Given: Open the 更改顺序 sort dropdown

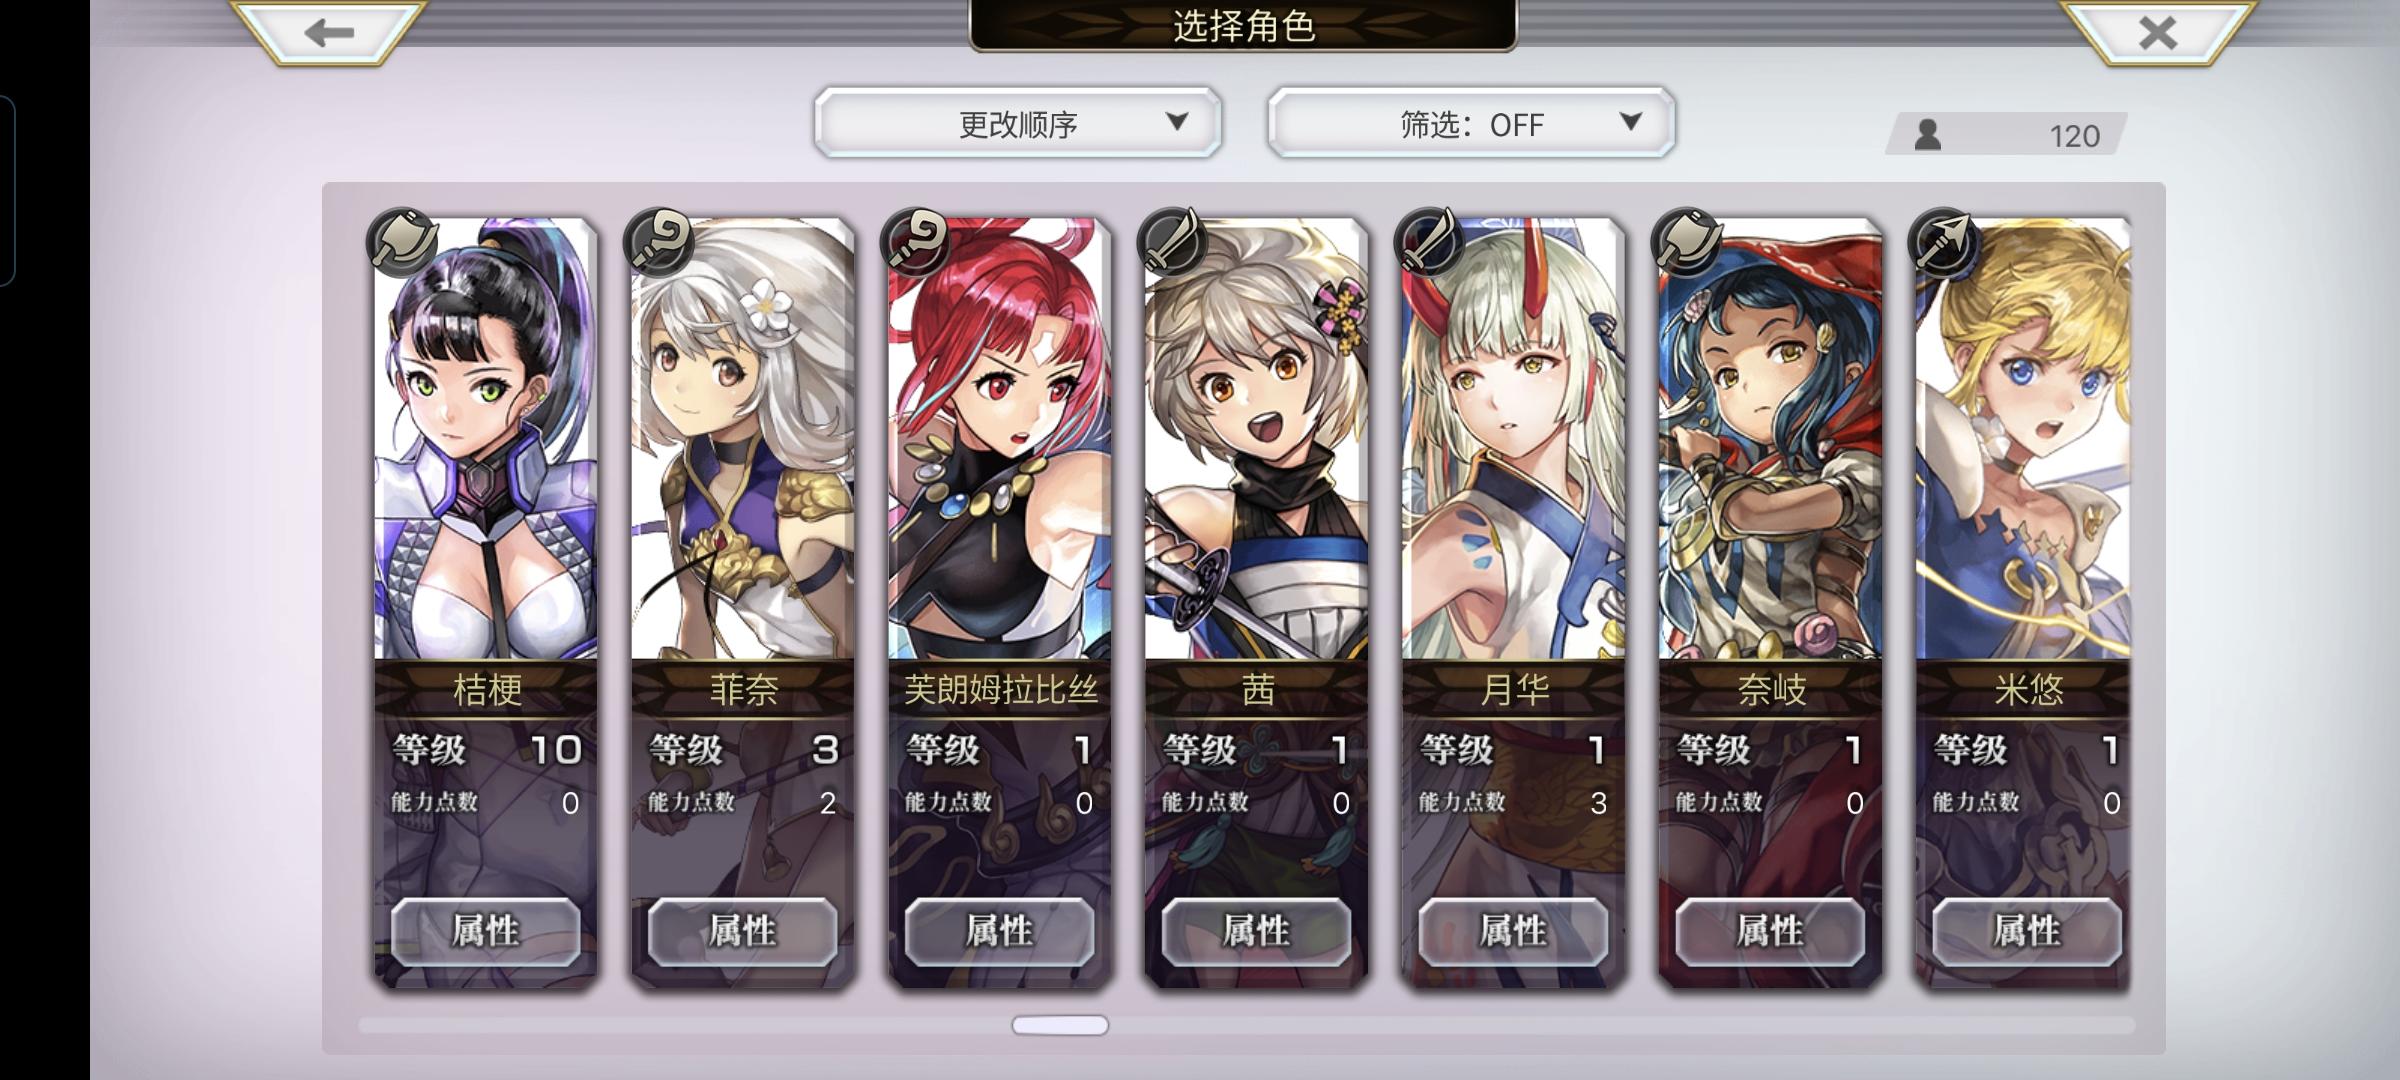Looking at the screenshot, I should click(1018, 122).
